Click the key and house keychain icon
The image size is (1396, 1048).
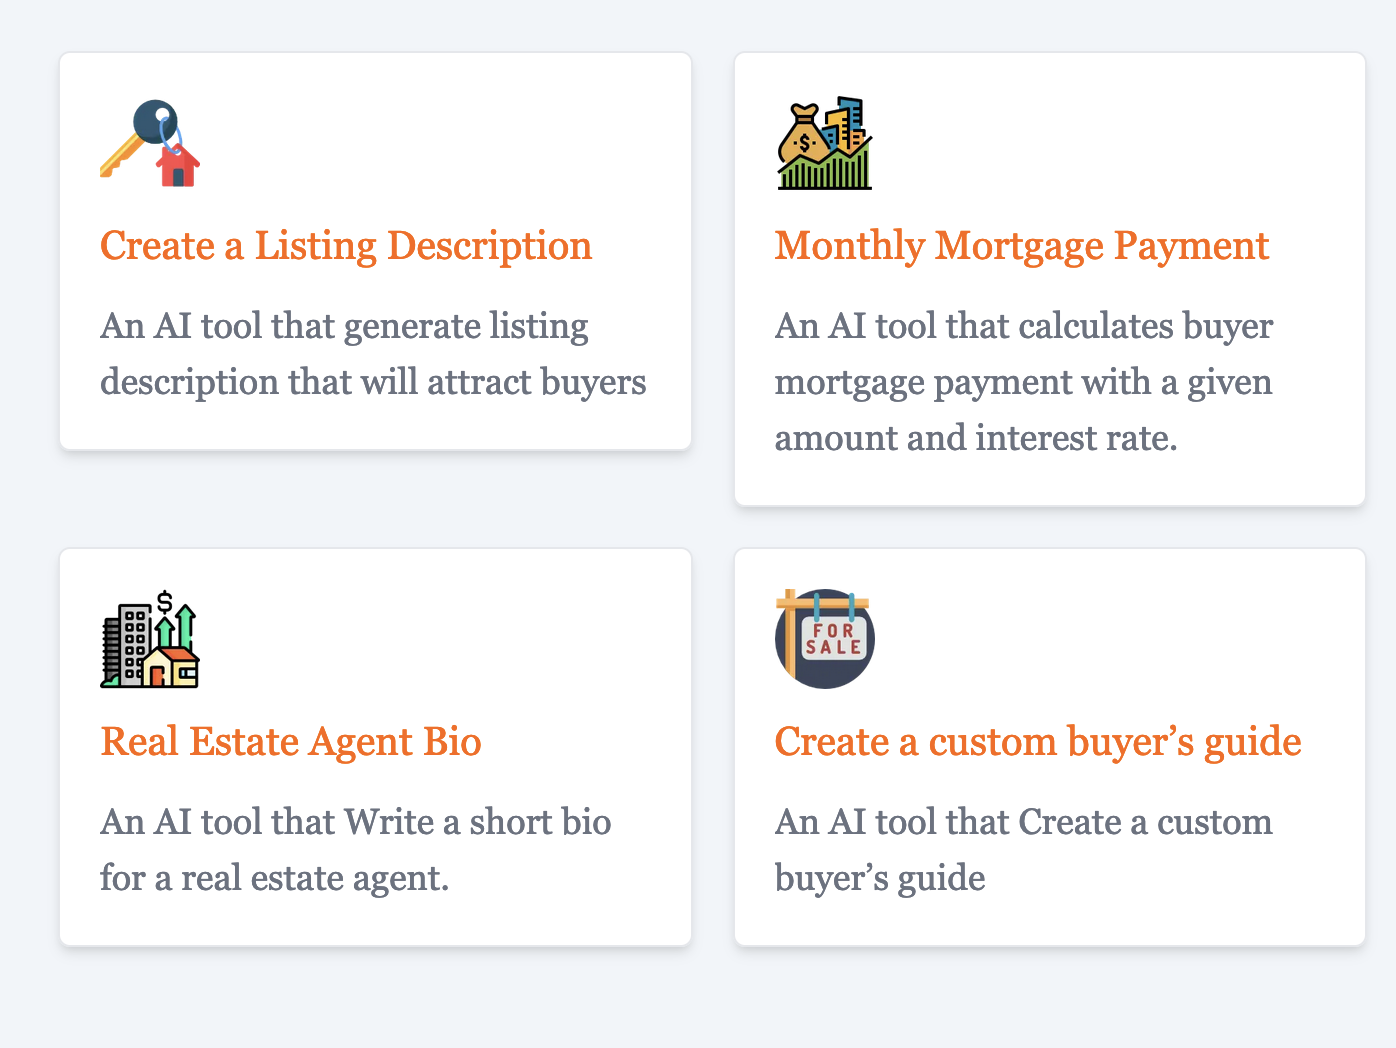pyautogui.click(x=150, y=143)
